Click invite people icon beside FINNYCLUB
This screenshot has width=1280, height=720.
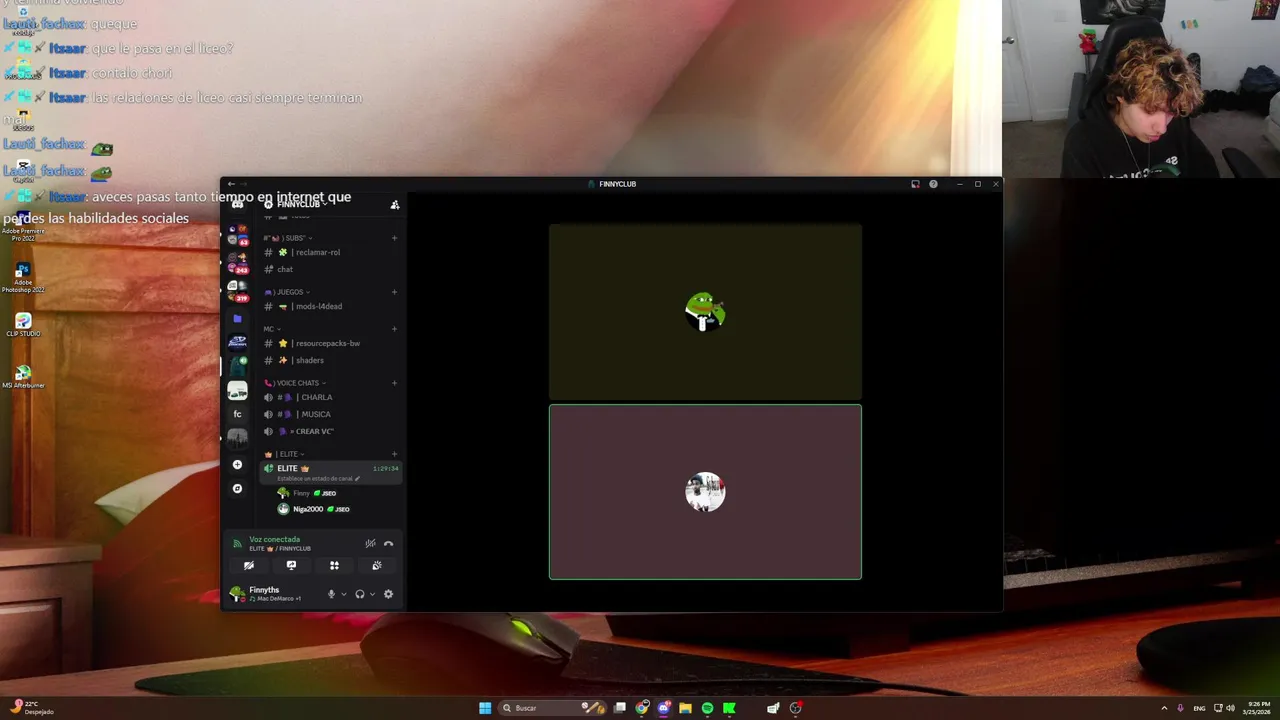pos(395,204)
